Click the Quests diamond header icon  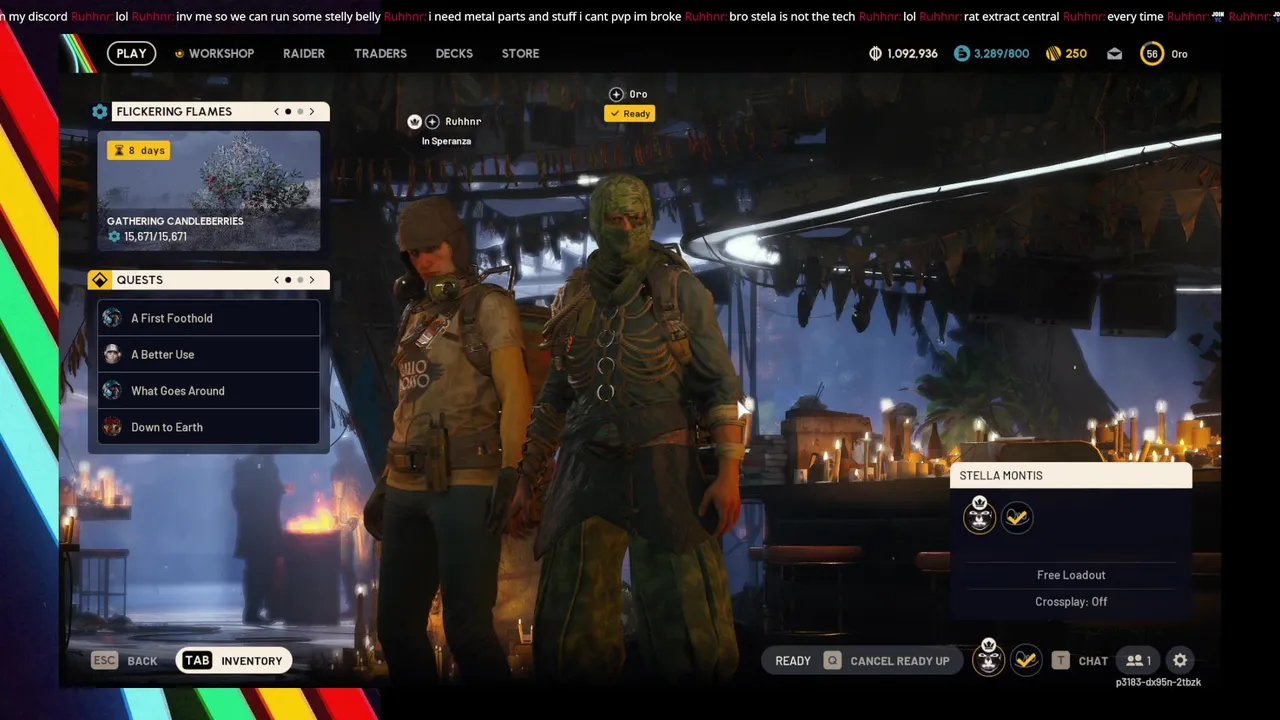[100, 280]
